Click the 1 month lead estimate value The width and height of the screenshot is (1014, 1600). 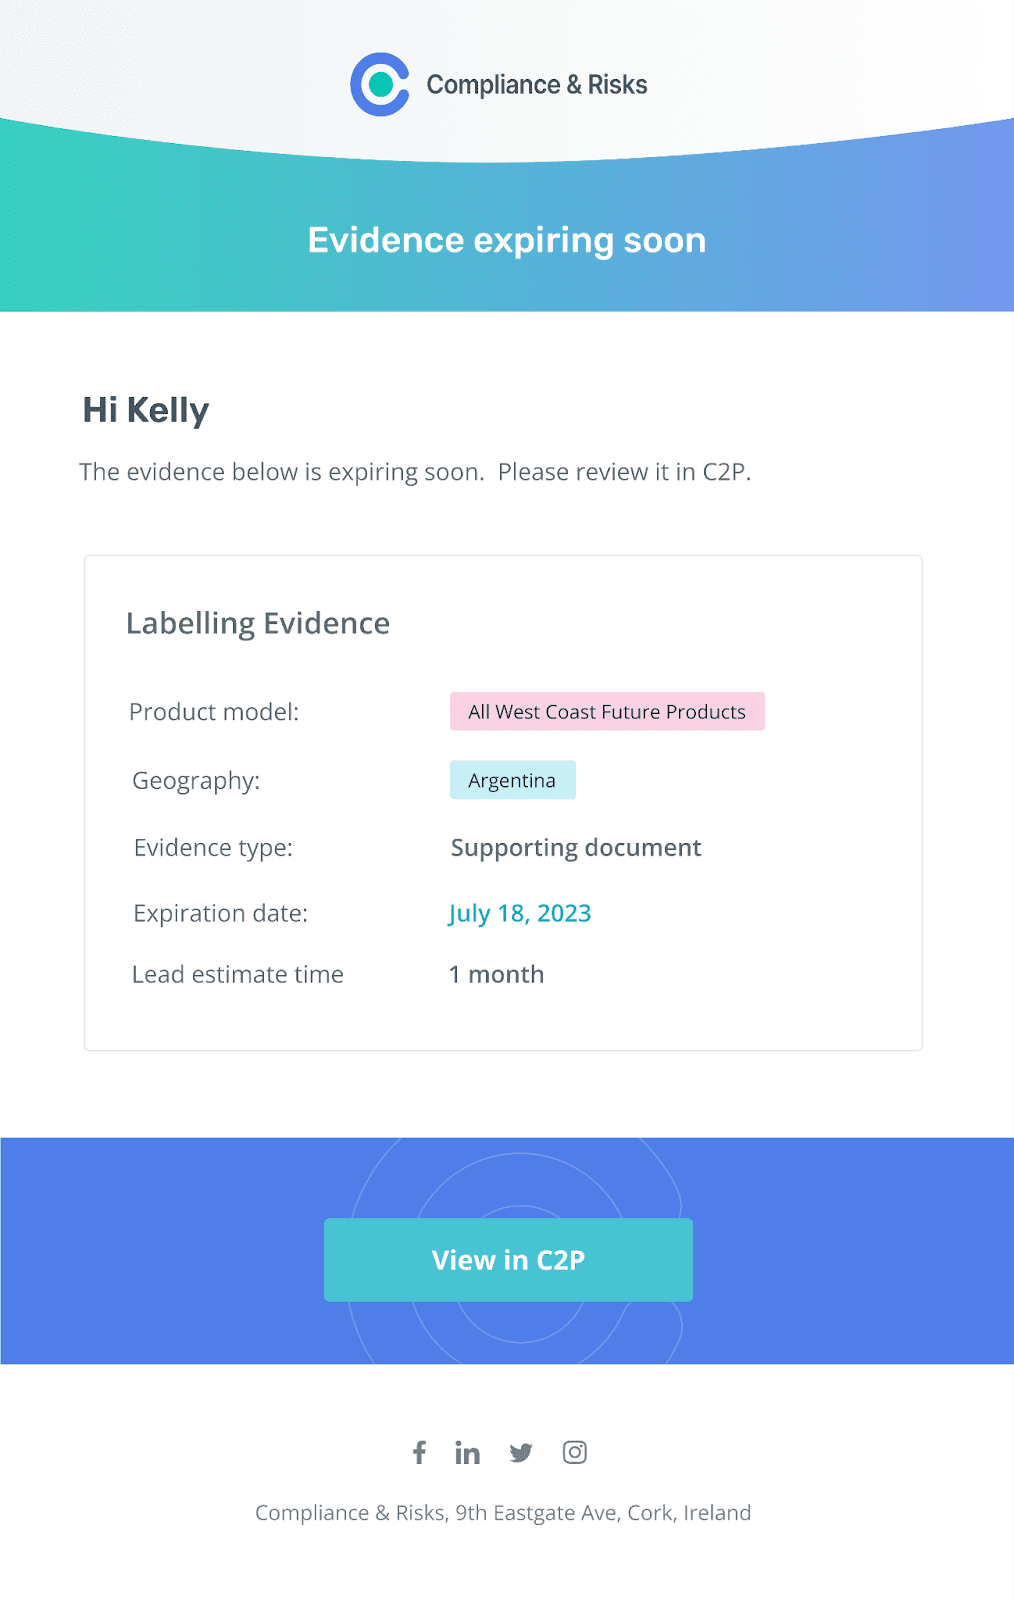[x=496, y=974]
